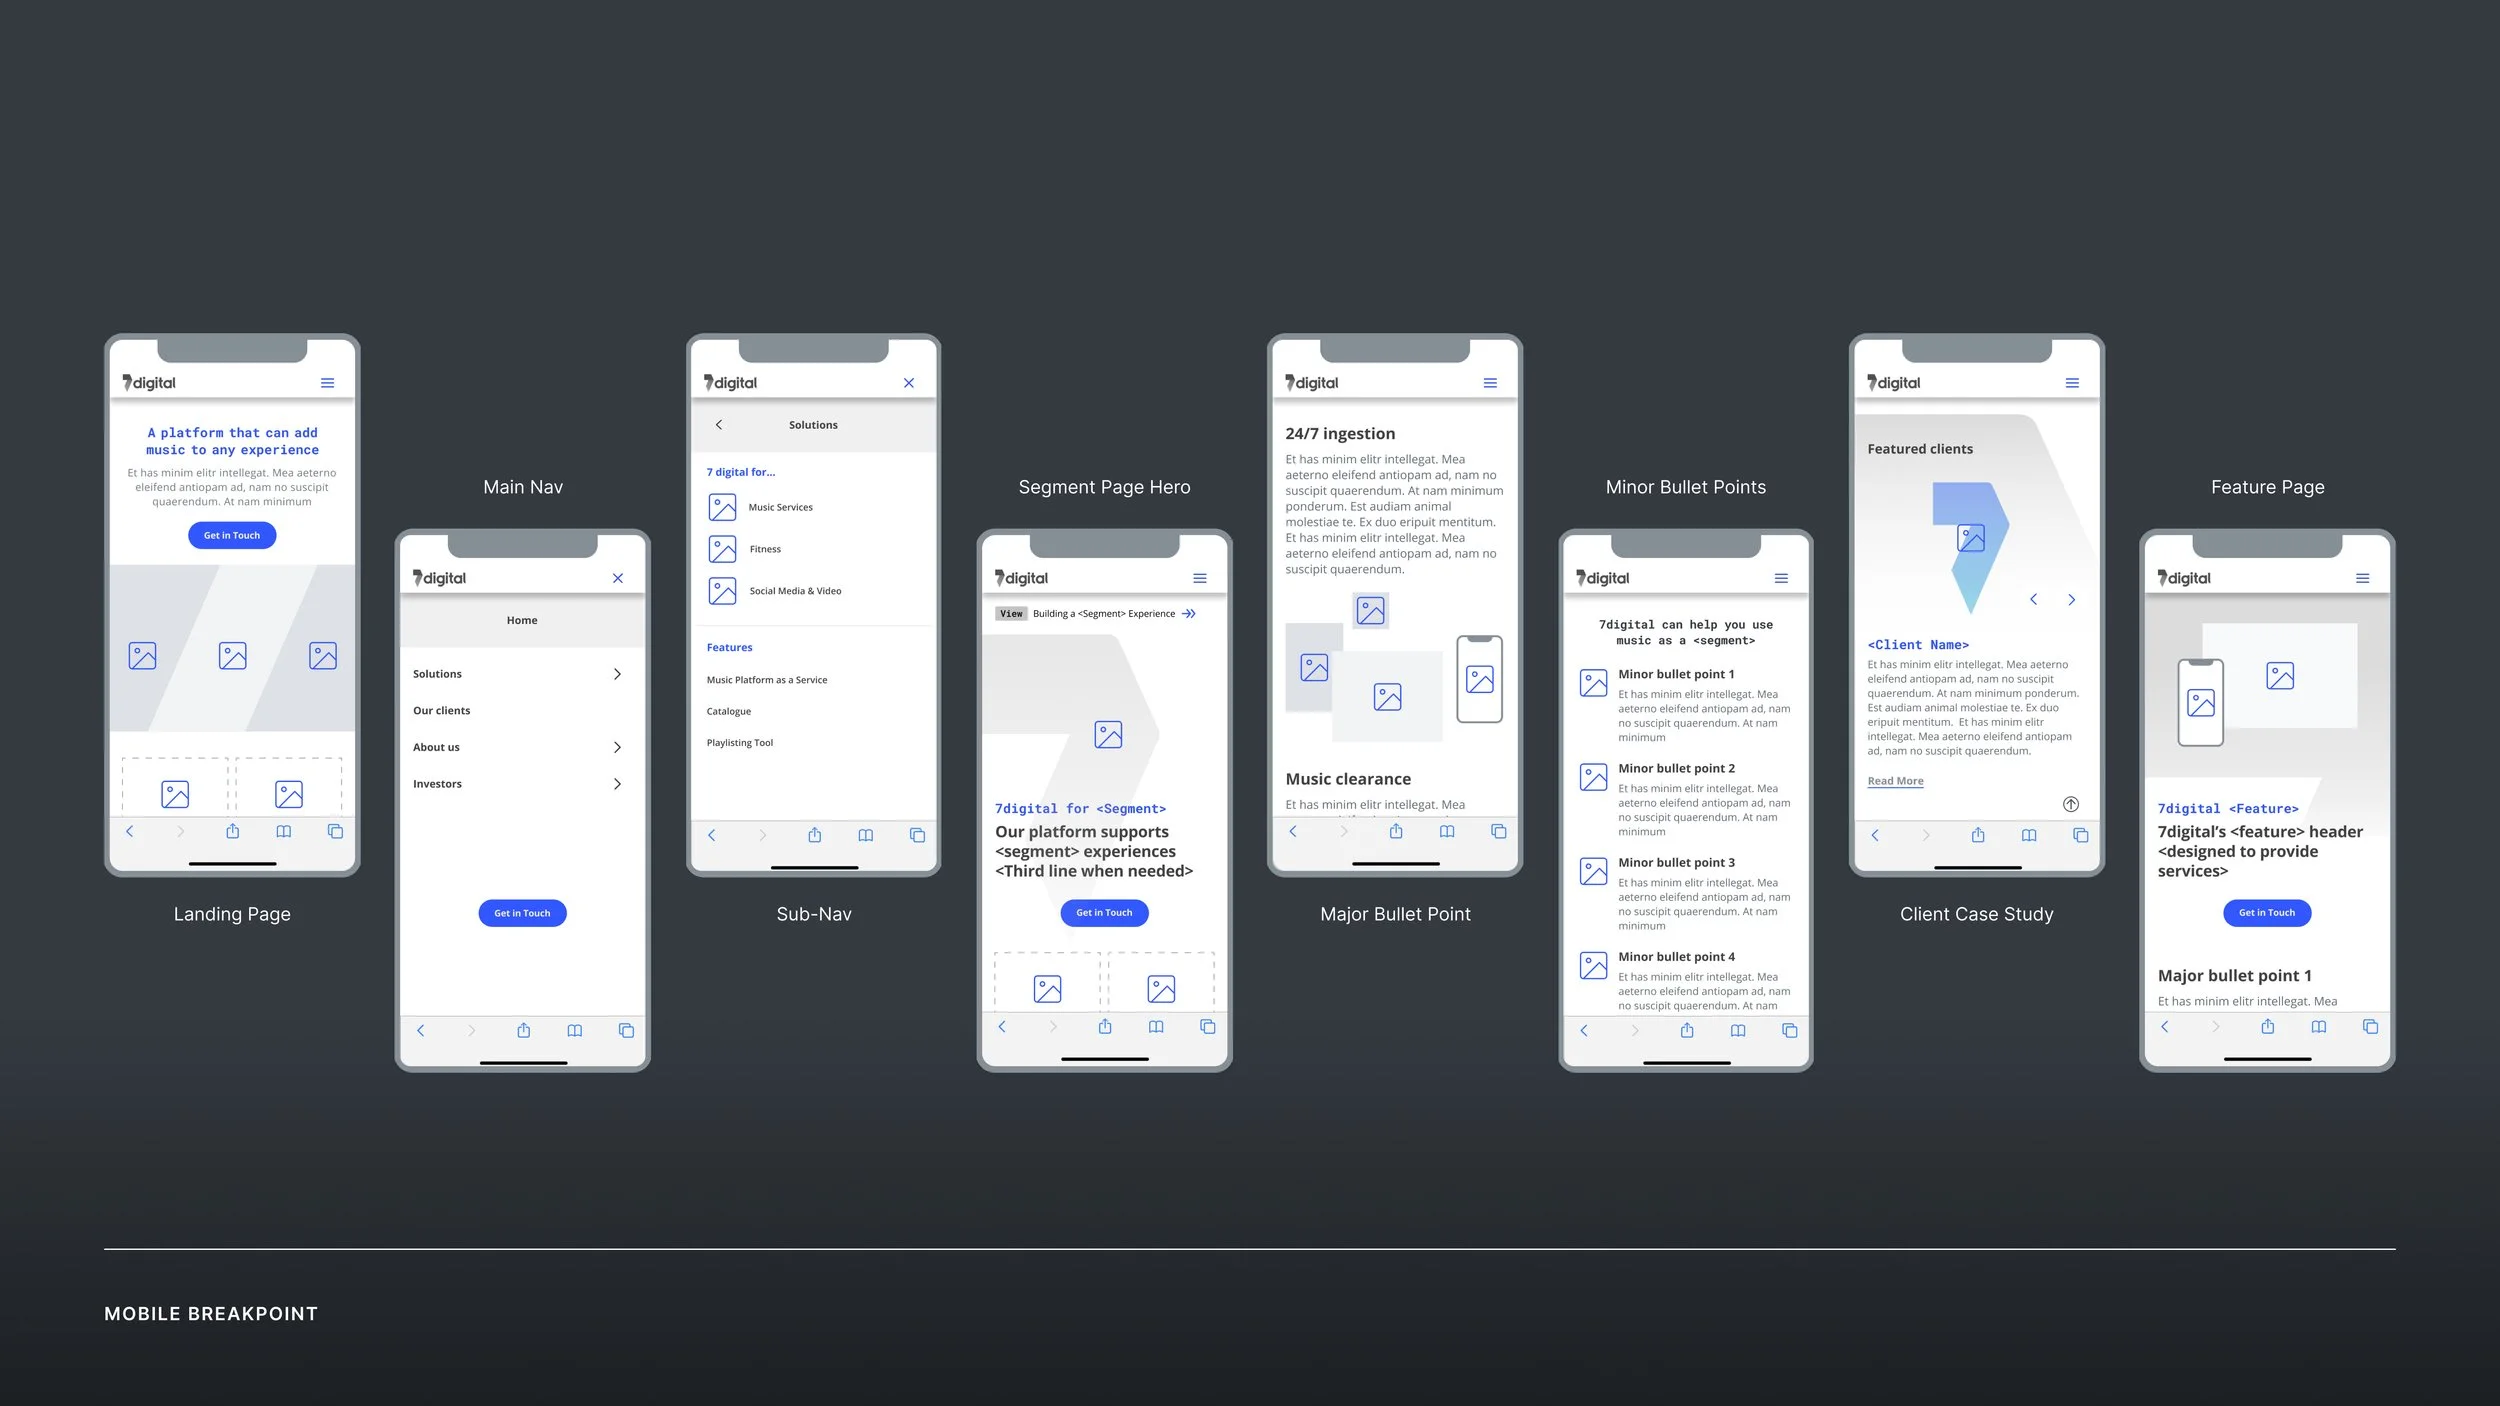This screenshot has width=2500, height=1406.
Task: Click tabs icon in Sub-Nav browser bar
Action: click(x=917, y=835)
